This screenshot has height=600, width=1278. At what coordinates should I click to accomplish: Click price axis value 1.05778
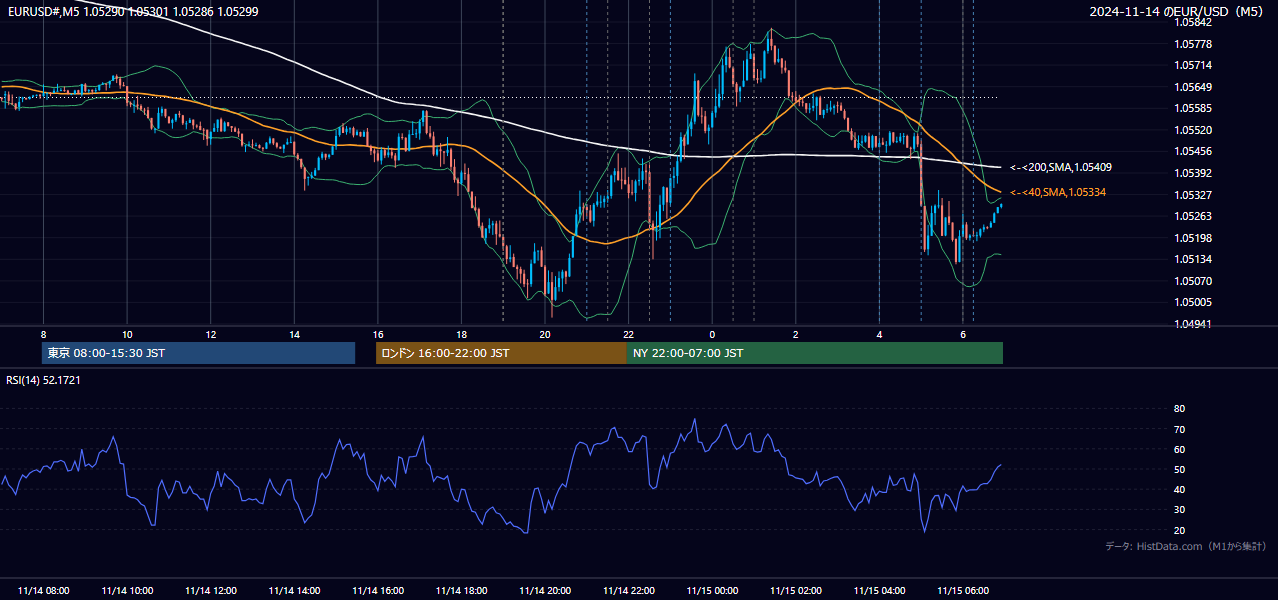click(x=1192, y=44)
